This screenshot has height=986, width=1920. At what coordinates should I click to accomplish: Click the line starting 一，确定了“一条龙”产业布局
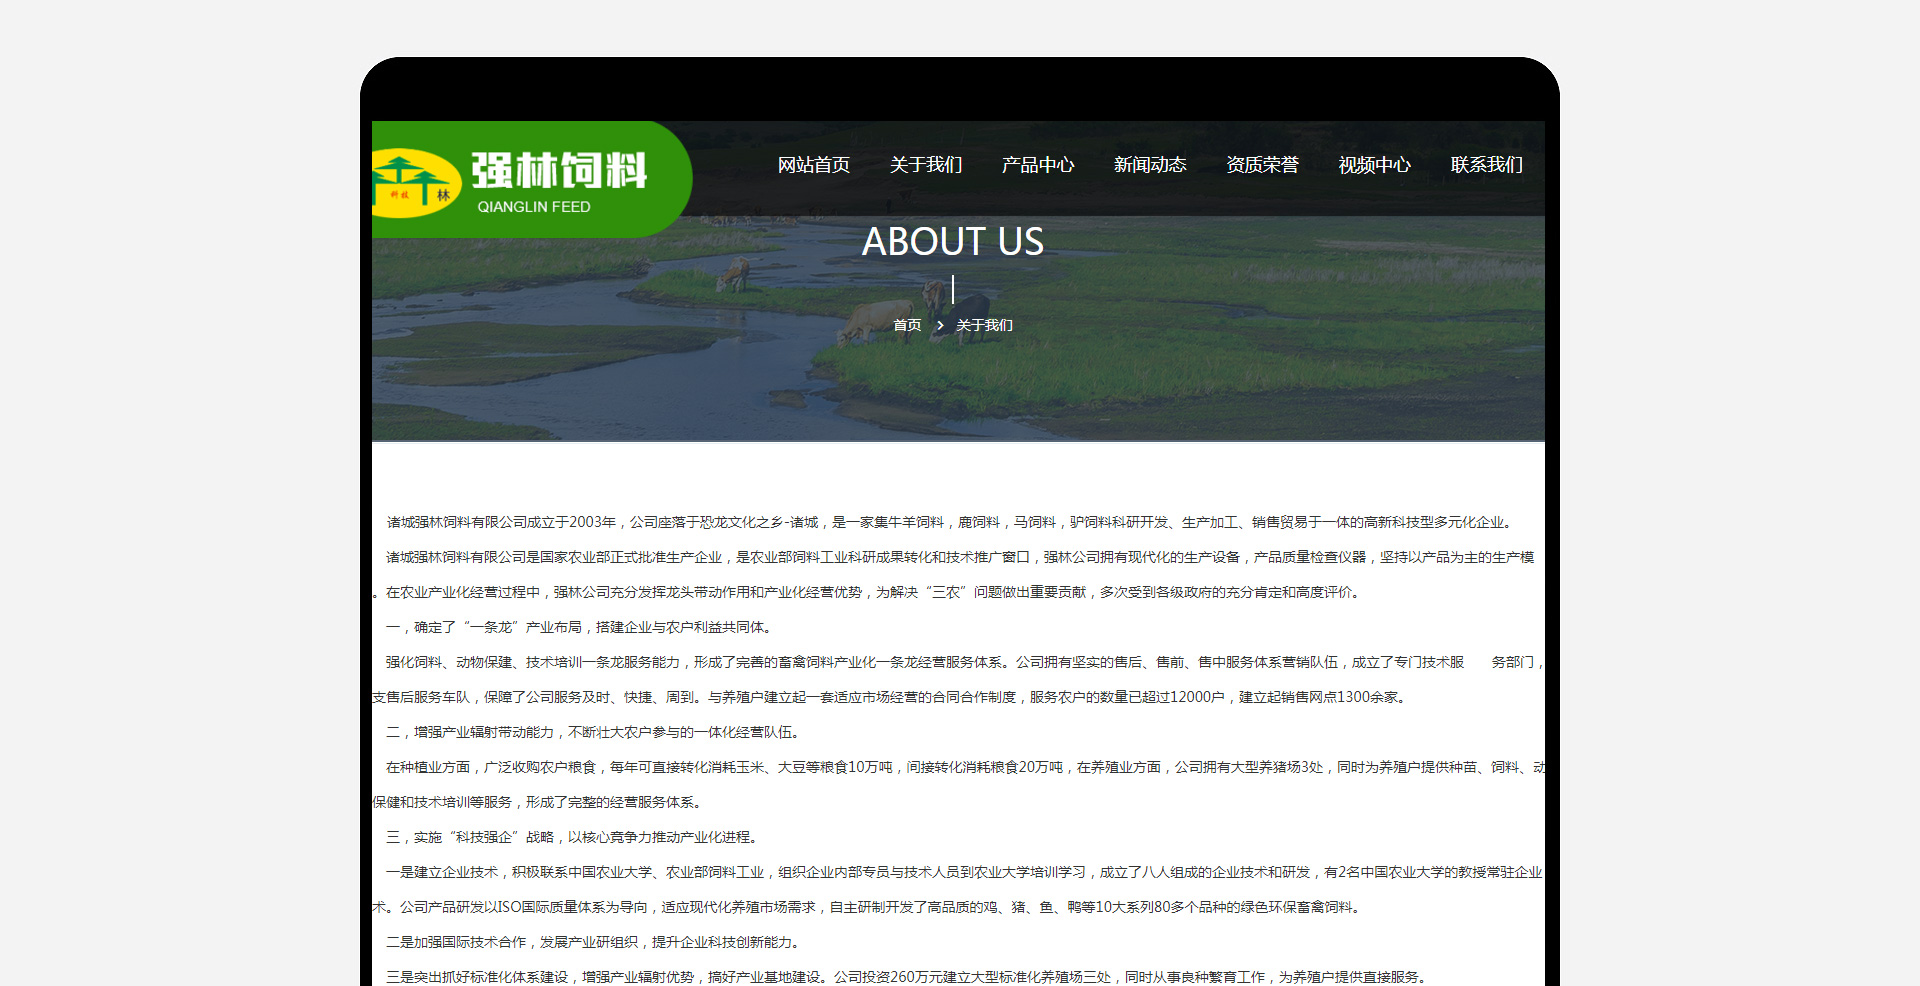580,627
